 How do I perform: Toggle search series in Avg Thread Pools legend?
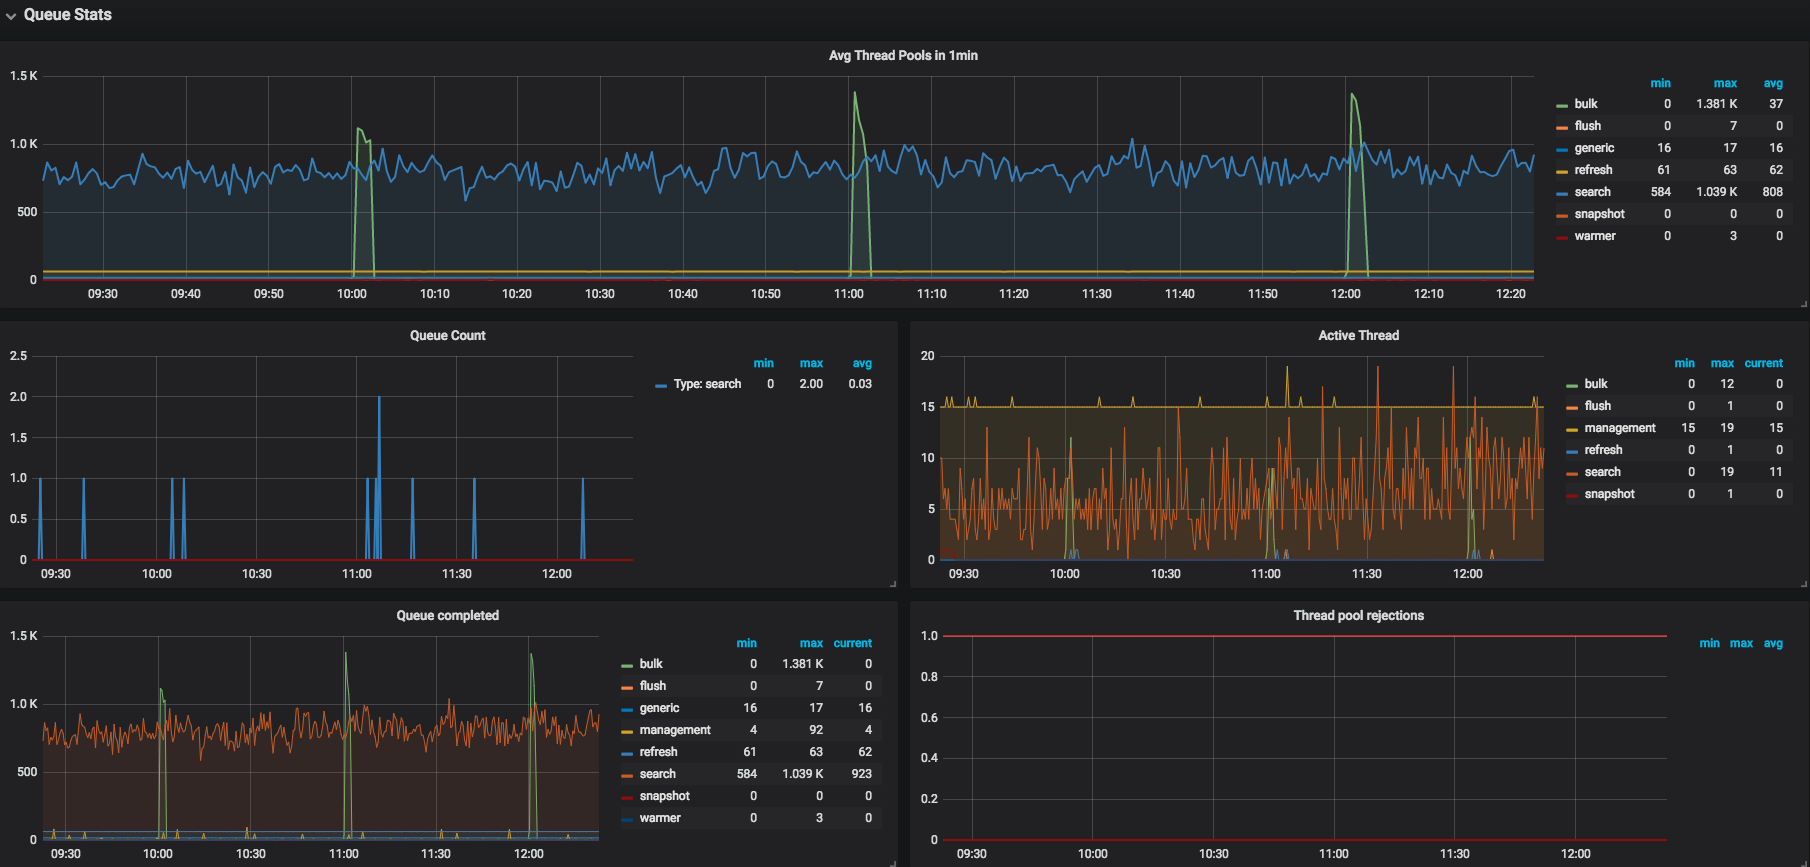pos(1592,192)
